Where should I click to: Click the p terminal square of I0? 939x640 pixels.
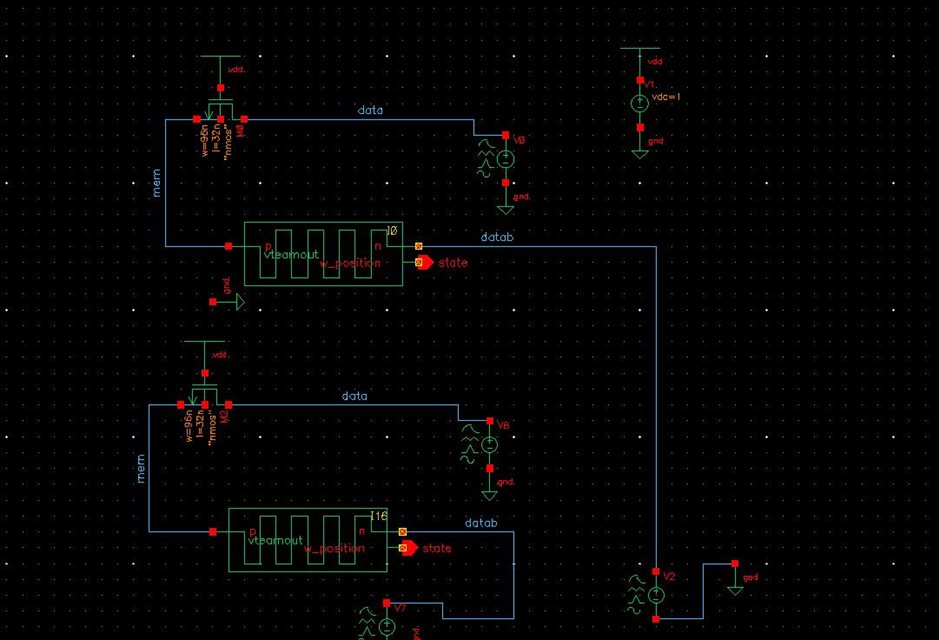pyautogui.click(x=229, y=246)
